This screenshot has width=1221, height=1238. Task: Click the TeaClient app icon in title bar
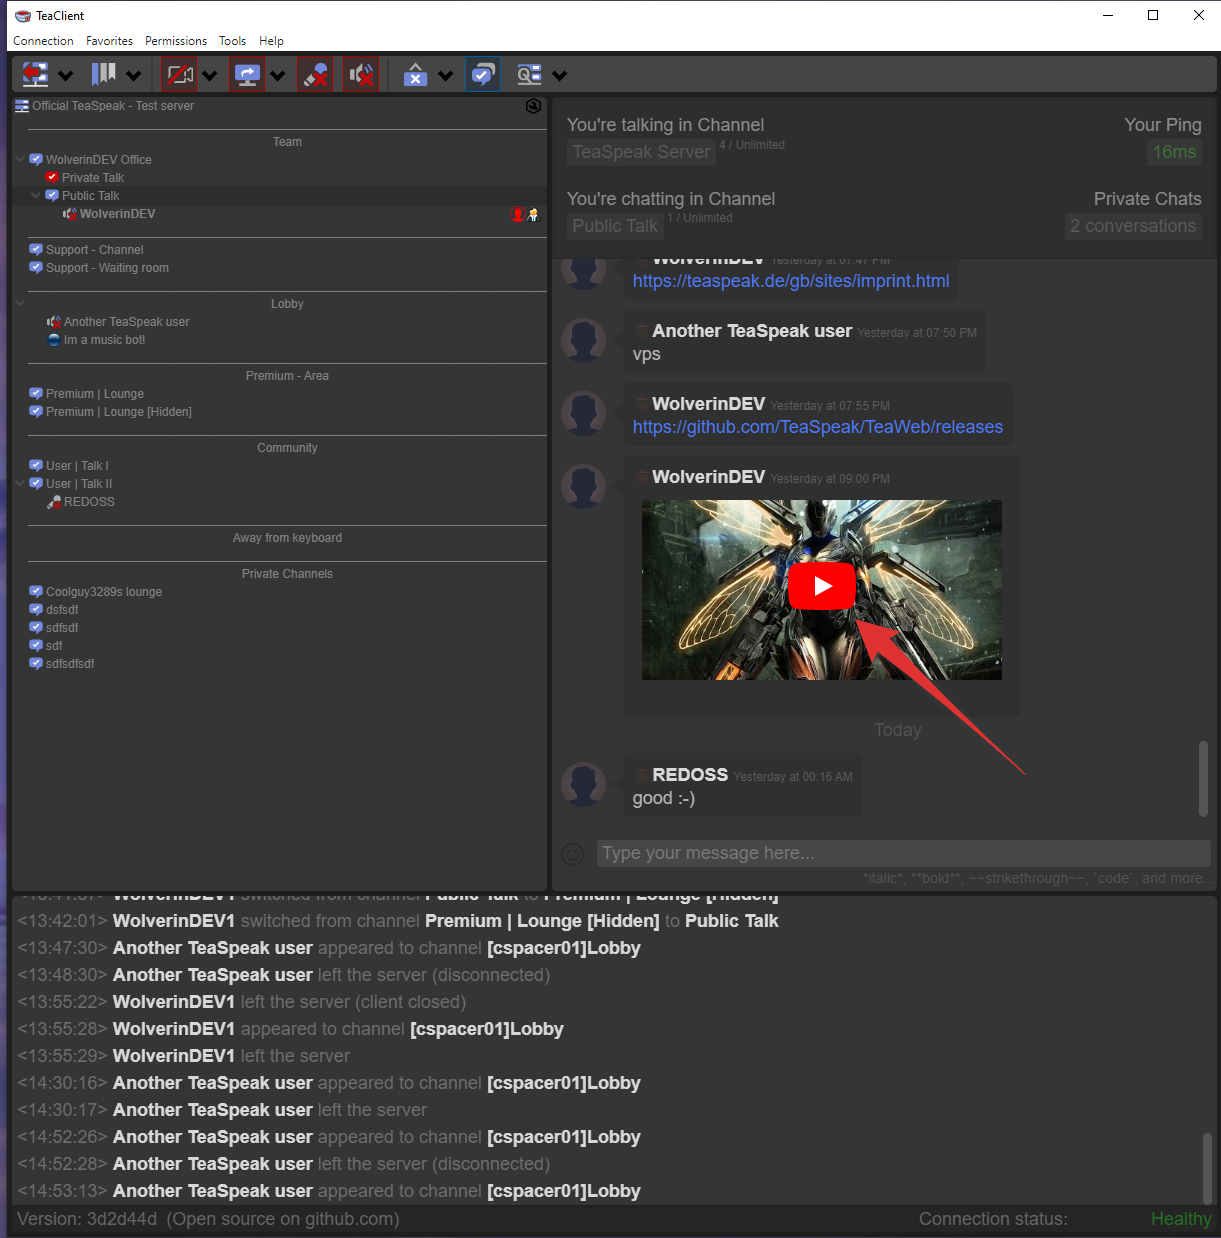pyautogui.click(x=23, y=16)
